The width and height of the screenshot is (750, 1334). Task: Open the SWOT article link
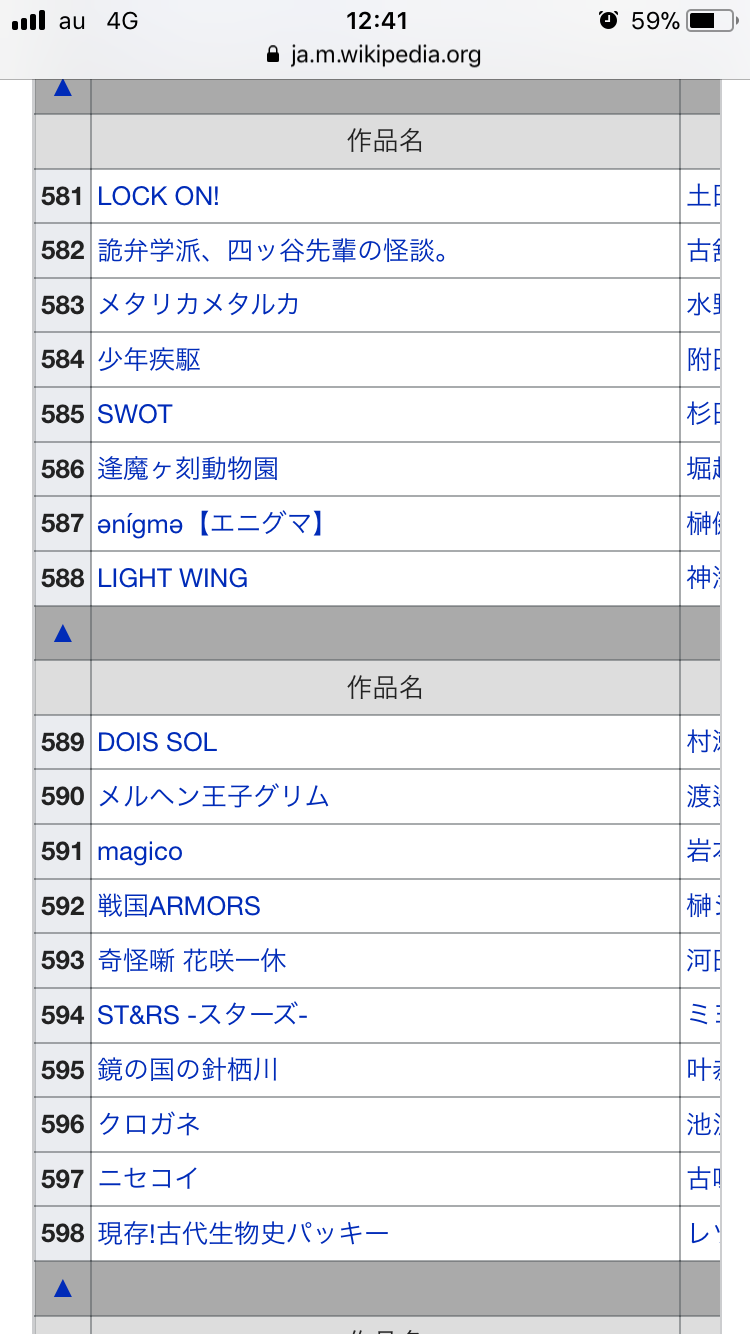[135, 414]
